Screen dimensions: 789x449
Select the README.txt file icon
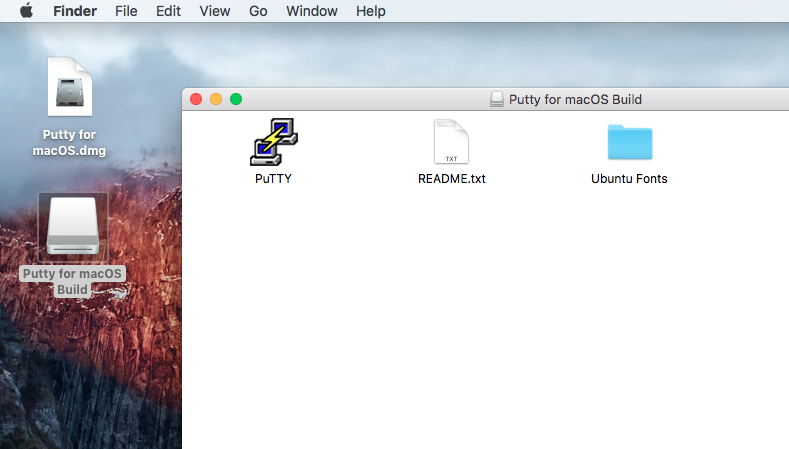pos(451,142)
